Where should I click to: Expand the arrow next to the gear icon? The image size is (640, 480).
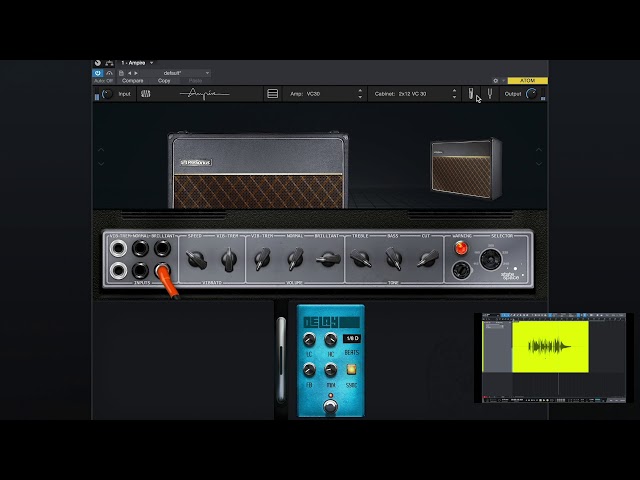tap(503, 81)
